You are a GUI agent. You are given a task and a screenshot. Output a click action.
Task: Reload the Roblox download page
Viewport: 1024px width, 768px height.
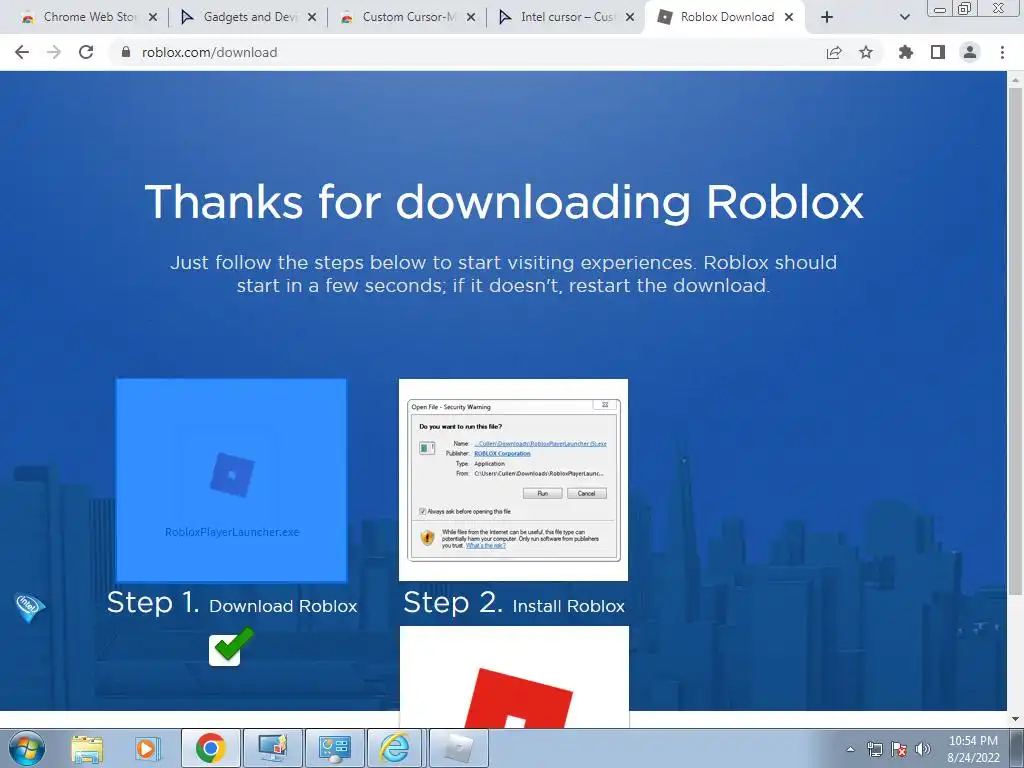[x=86, y=52]
